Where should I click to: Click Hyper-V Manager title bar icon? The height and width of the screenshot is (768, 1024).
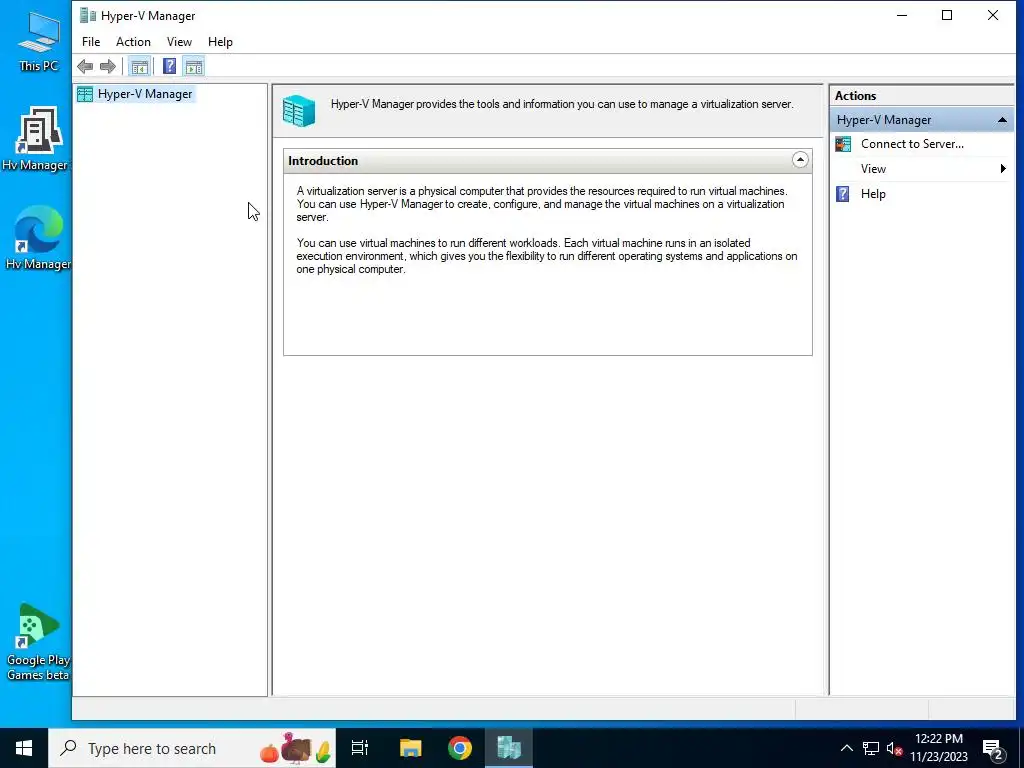(88, 15)
